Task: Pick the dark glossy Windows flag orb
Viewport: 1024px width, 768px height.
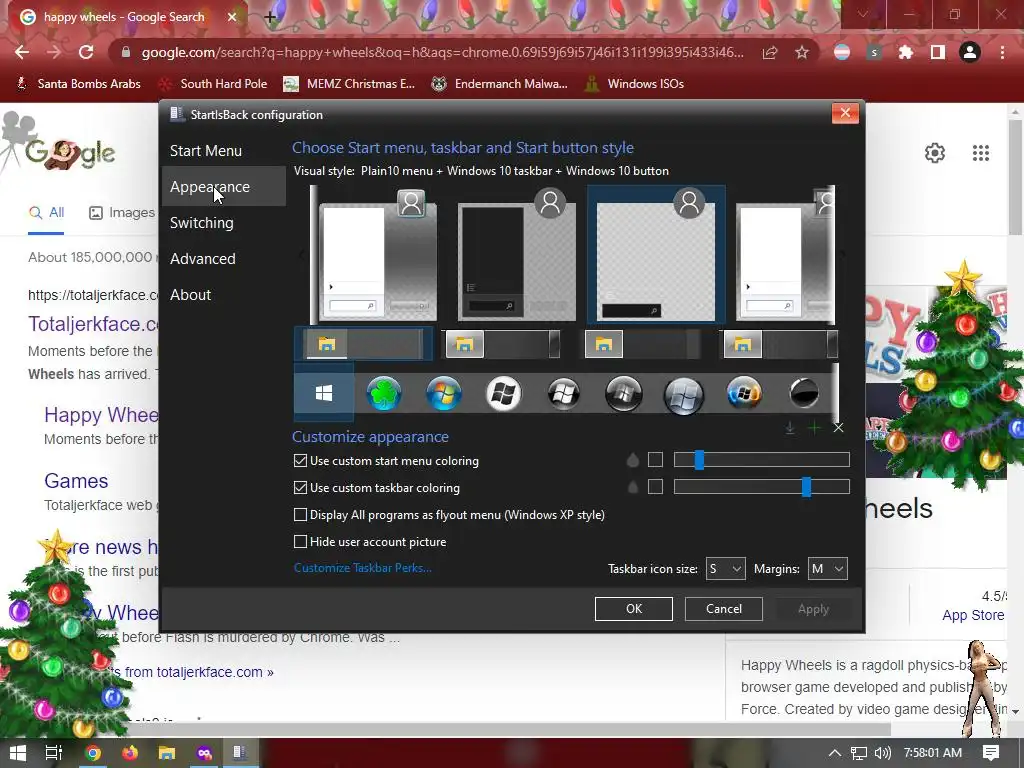Action: coord(564,394)
